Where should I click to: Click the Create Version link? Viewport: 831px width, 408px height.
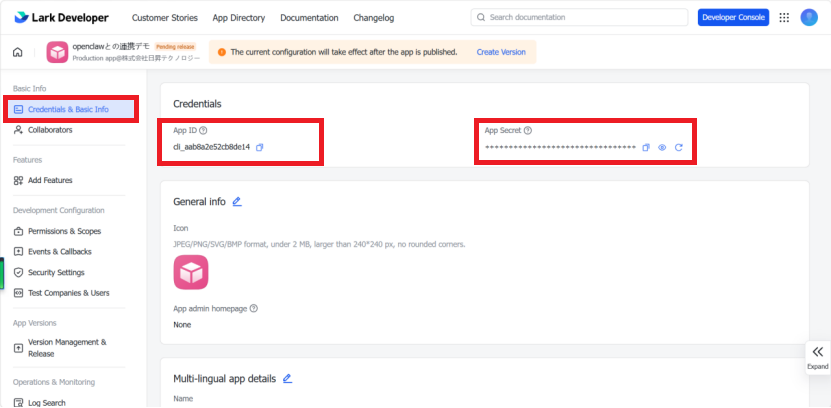(501, 52)
